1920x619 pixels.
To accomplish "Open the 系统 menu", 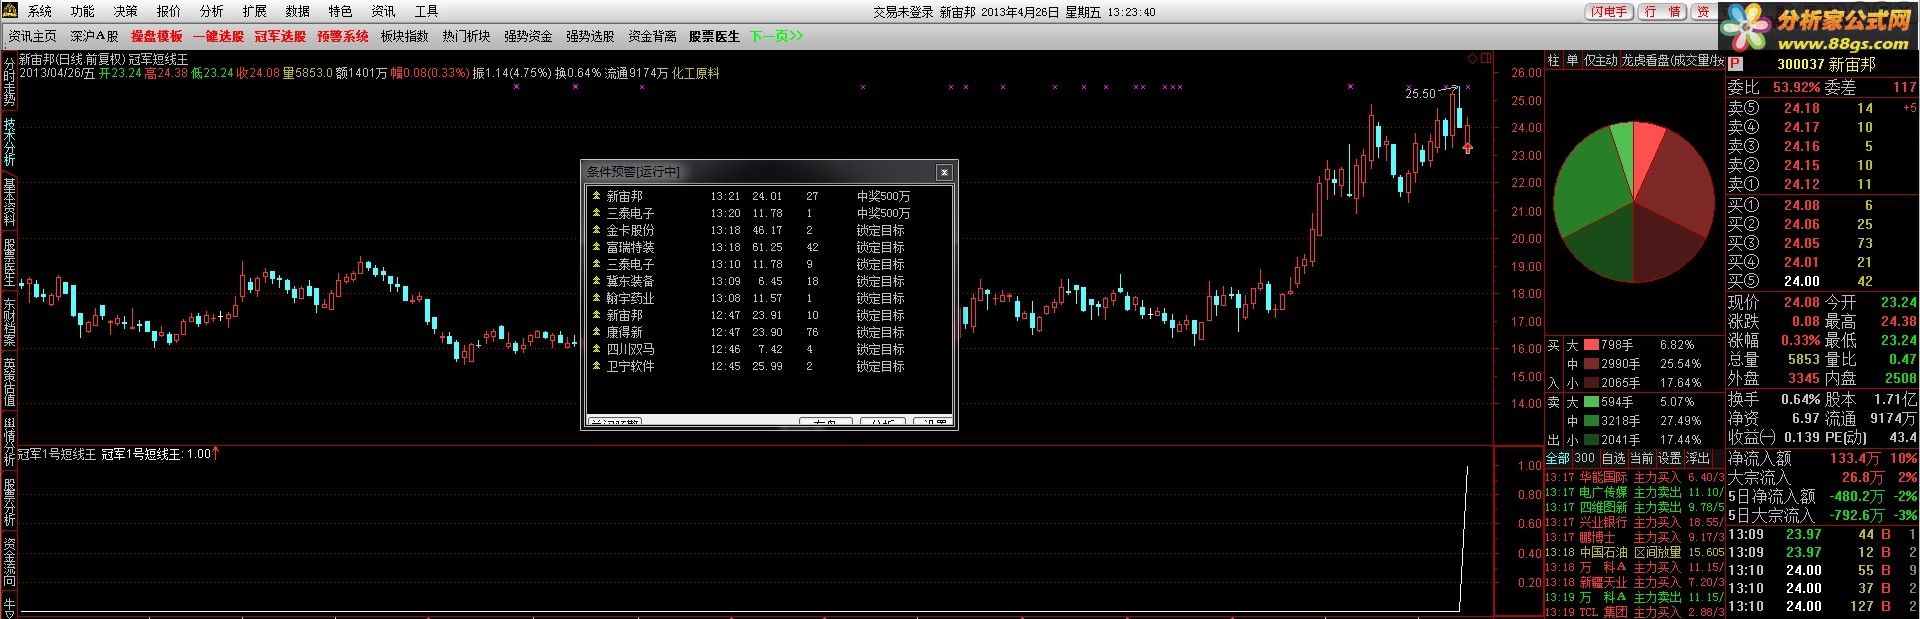I will [x=40, y=12].
